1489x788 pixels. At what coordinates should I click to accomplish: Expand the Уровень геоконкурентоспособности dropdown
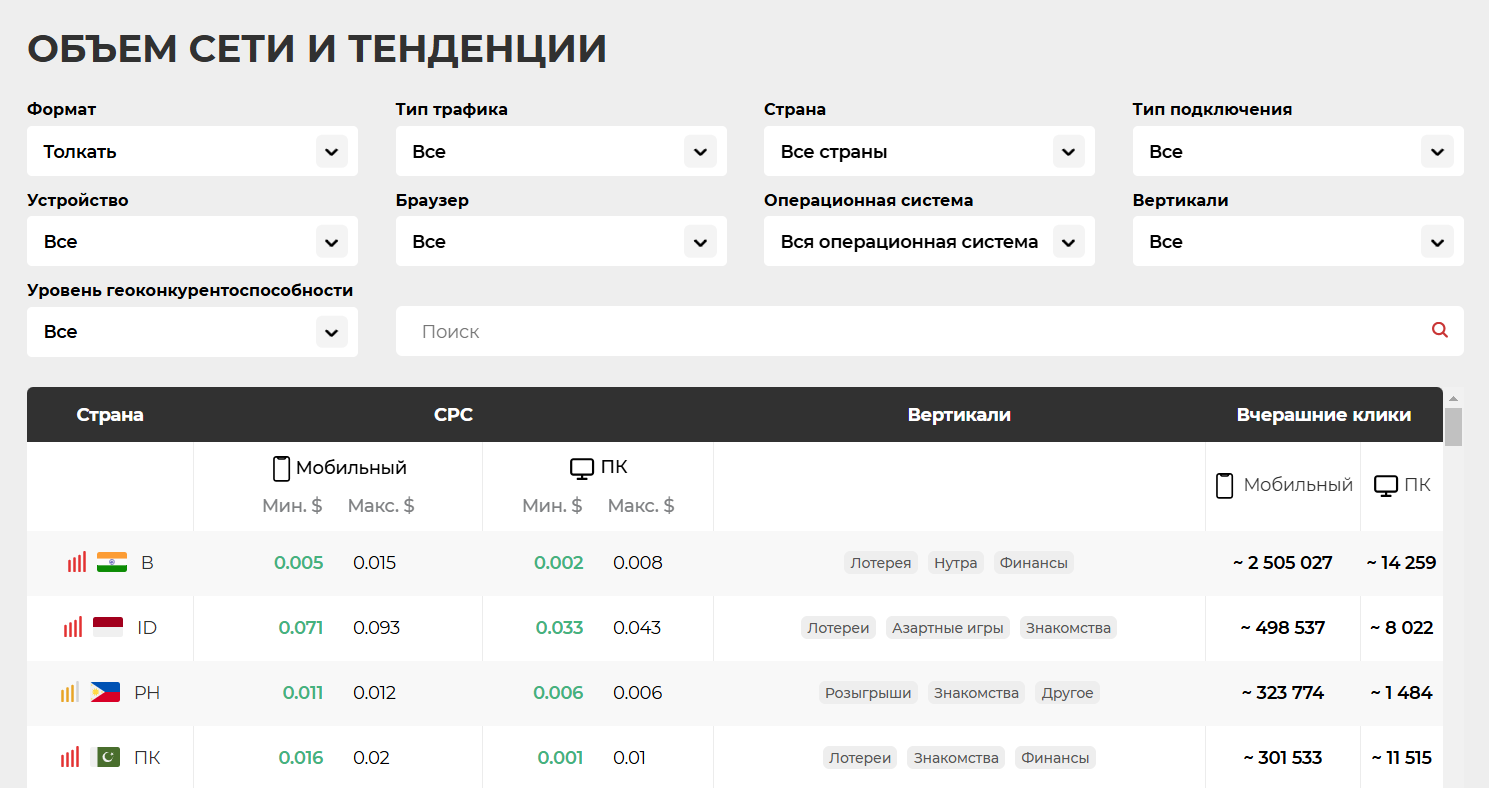tap(192, 332)
